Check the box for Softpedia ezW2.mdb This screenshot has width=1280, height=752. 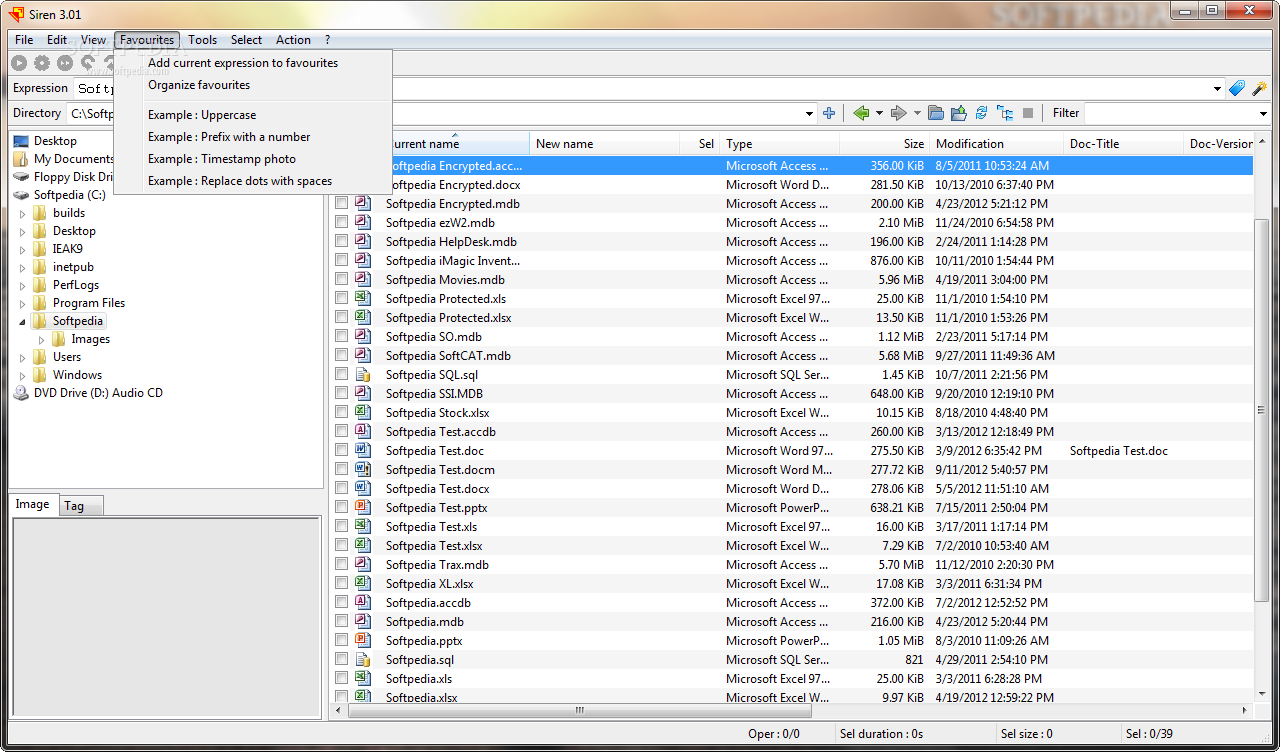tap(342, 222)
